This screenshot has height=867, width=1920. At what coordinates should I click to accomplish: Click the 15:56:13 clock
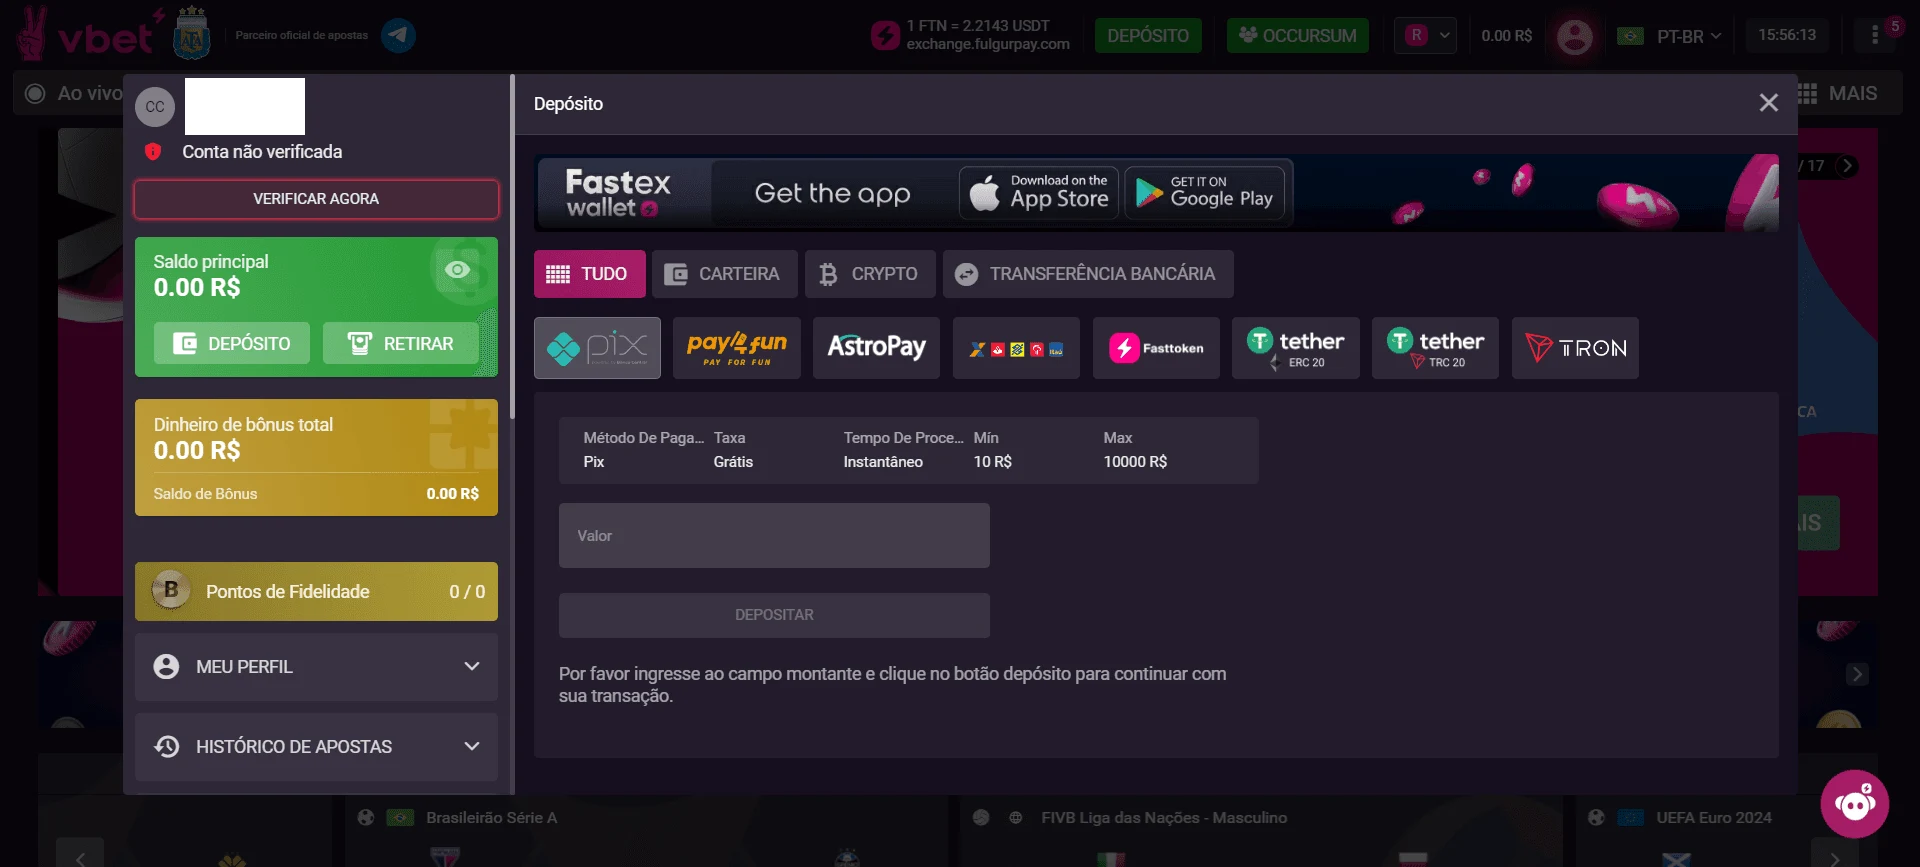point(1787,35)
